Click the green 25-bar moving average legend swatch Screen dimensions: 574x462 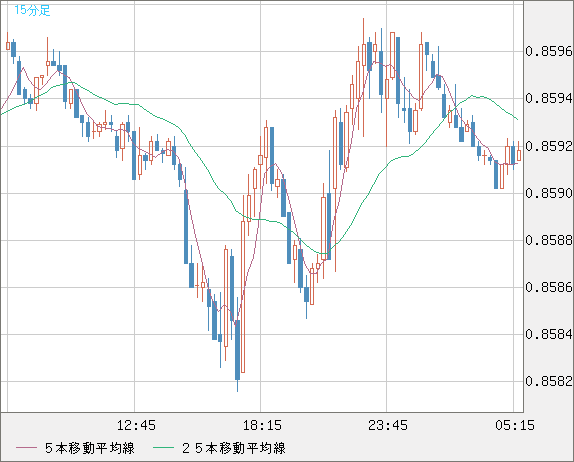163,448
